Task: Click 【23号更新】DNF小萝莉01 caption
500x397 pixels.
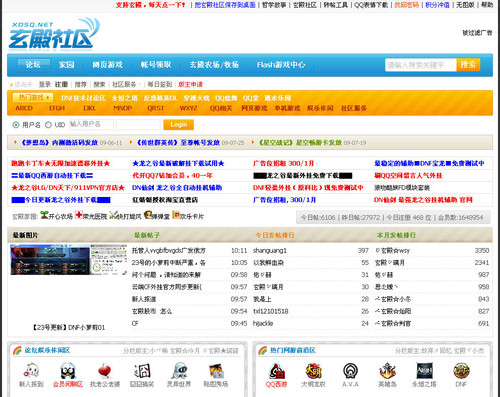Action: [69, 328]
